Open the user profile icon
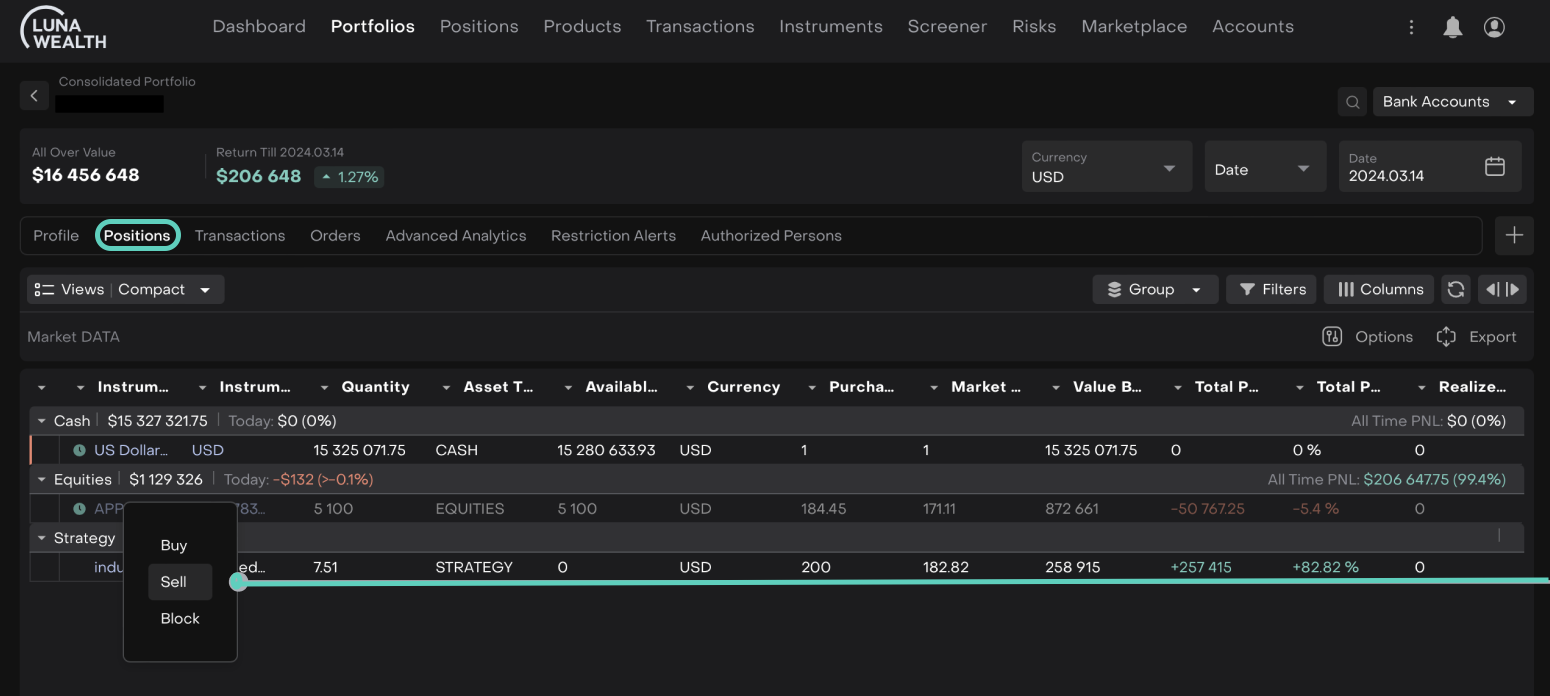1550x696 pixels. tap(1494, 28)
